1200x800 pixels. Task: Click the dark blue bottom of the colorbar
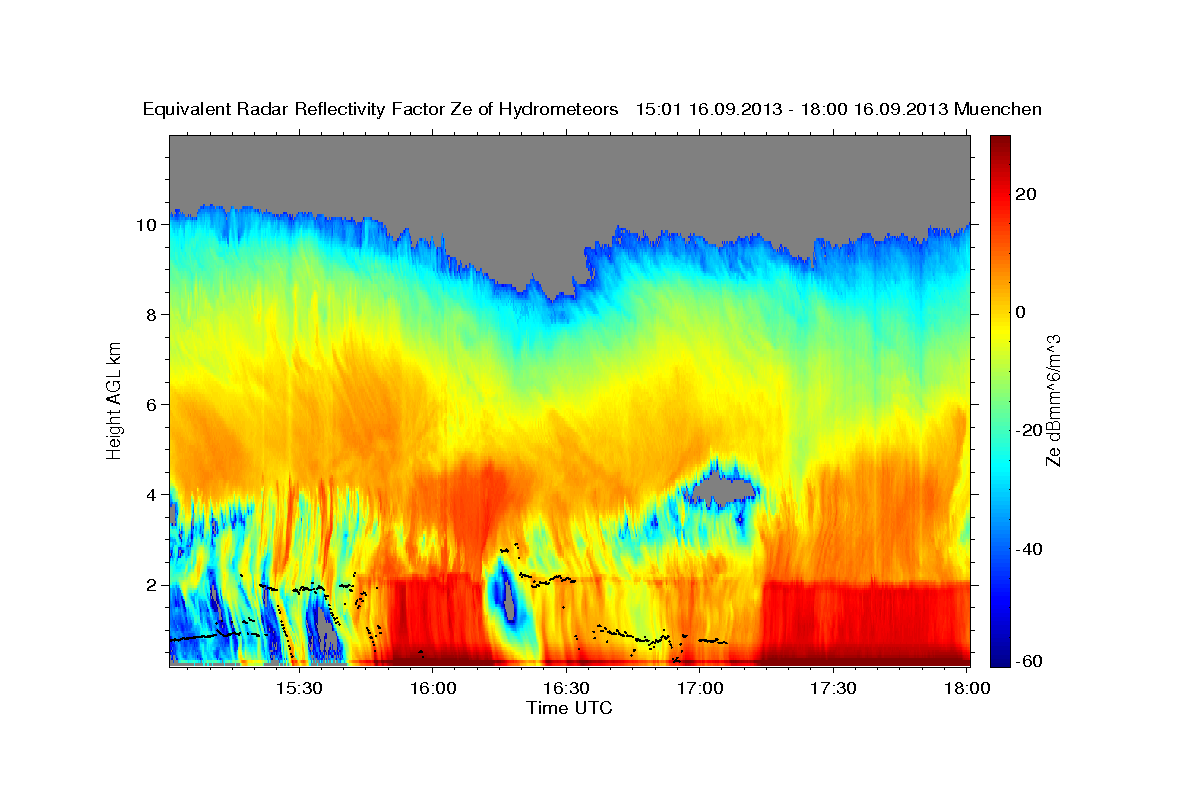[x=999, y=655]
